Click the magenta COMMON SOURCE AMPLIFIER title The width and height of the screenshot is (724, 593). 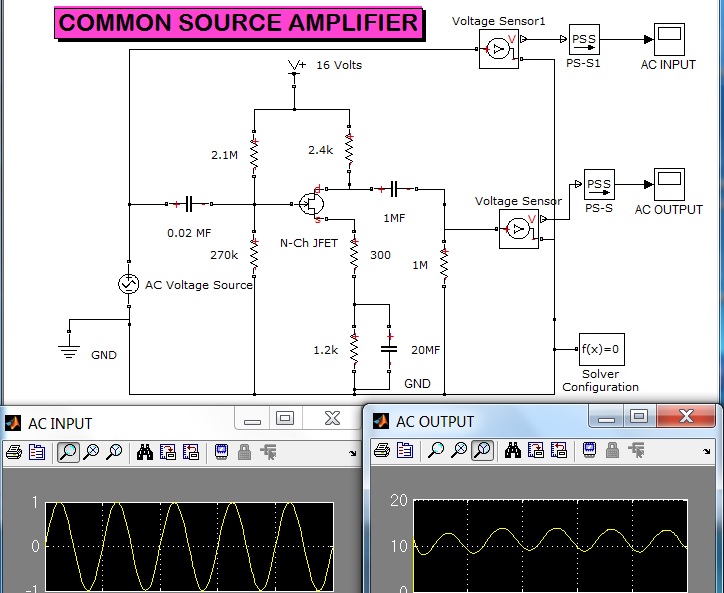pos(238,23)
